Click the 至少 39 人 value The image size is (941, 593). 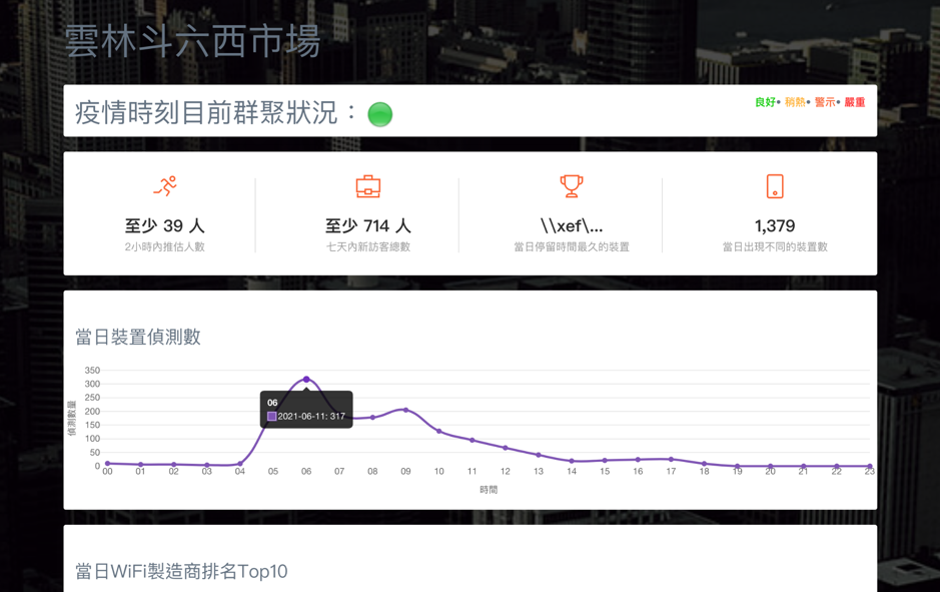pos(164,226)
